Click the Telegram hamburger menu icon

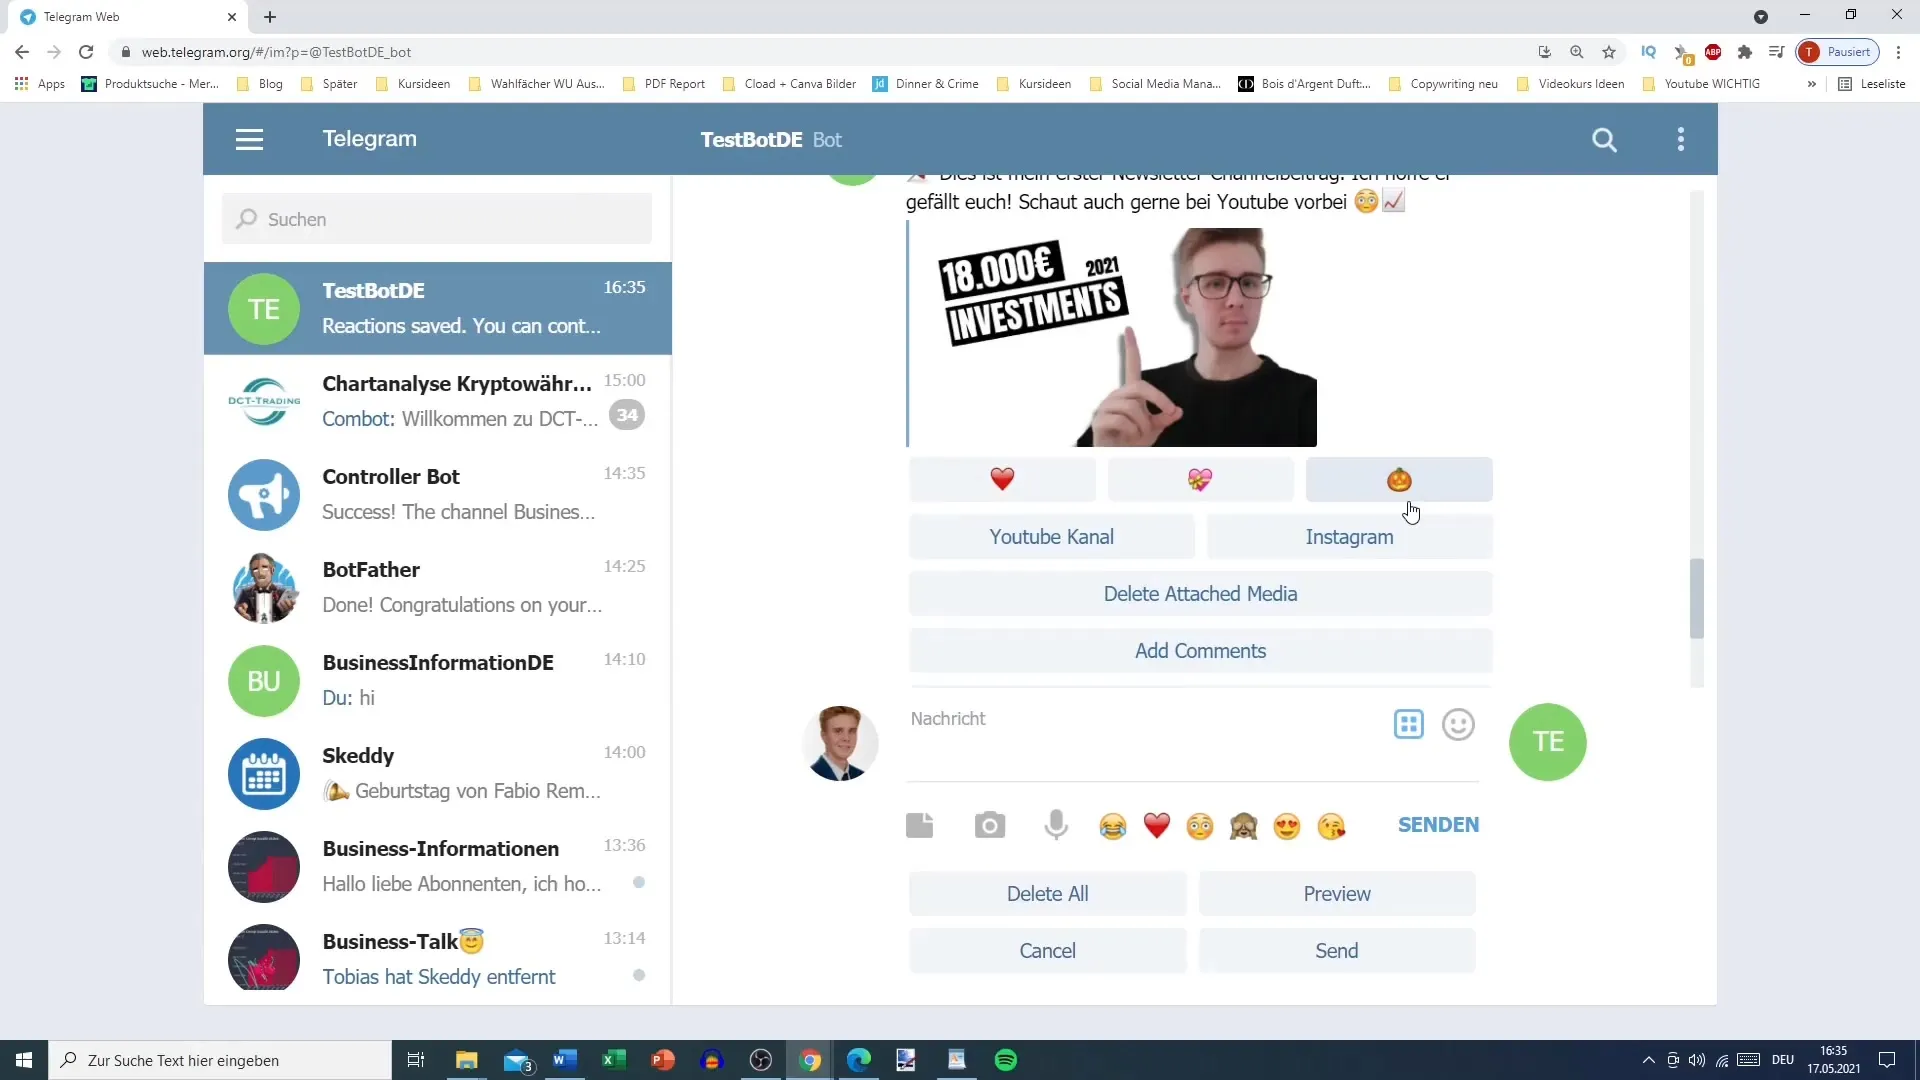click(x=249, y=138)
